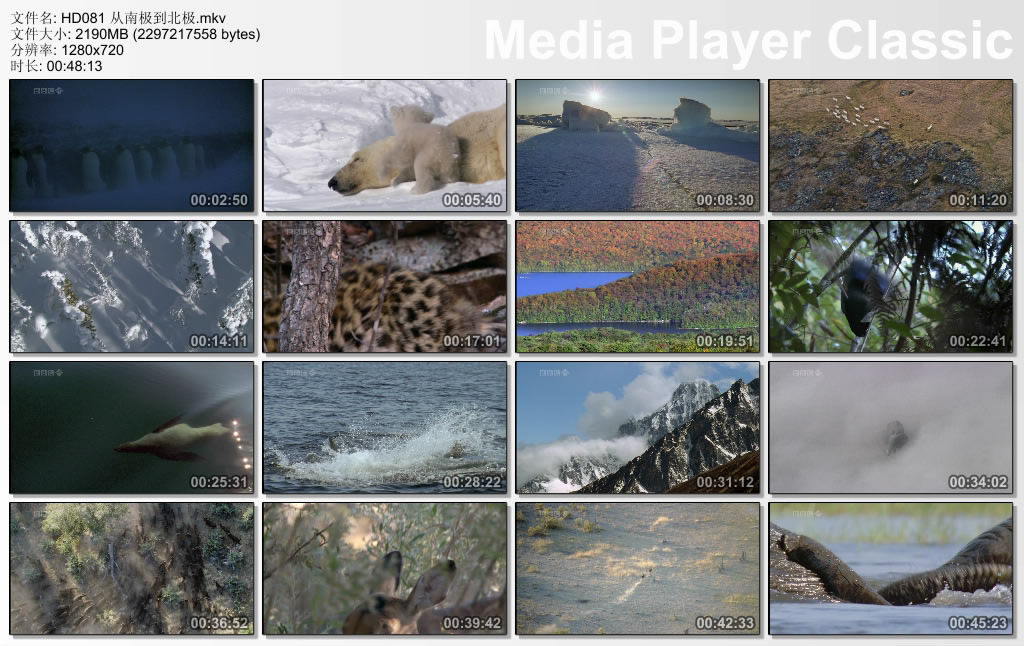Click the Media Player Classic watermark title
The height and width of the screenshot is (646, 1024).
(x=748, y=40)
